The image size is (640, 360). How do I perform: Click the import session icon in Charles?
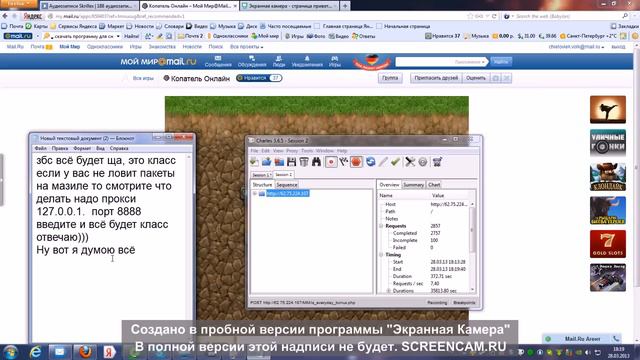[x=279, y=162]
